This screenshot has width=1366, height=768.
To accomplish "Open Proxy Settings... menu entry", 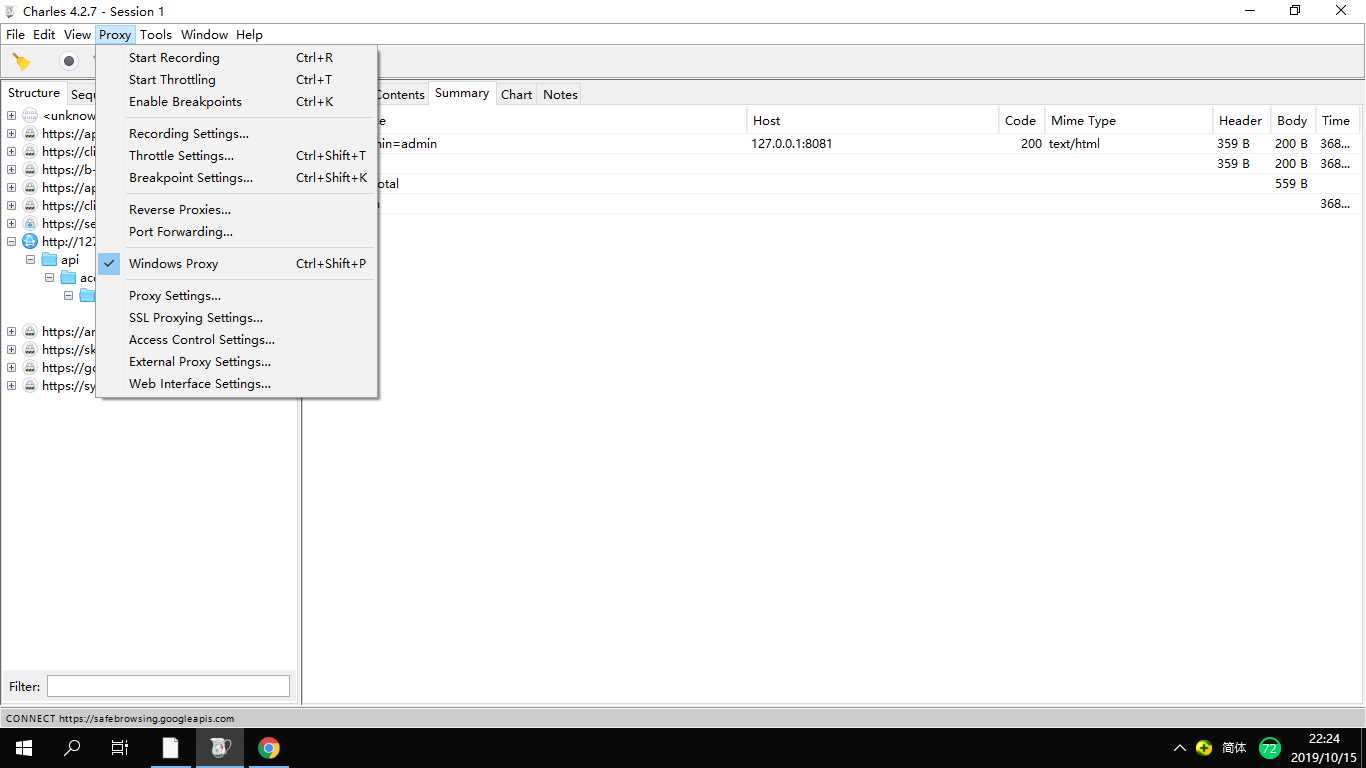I will (237, 296).
